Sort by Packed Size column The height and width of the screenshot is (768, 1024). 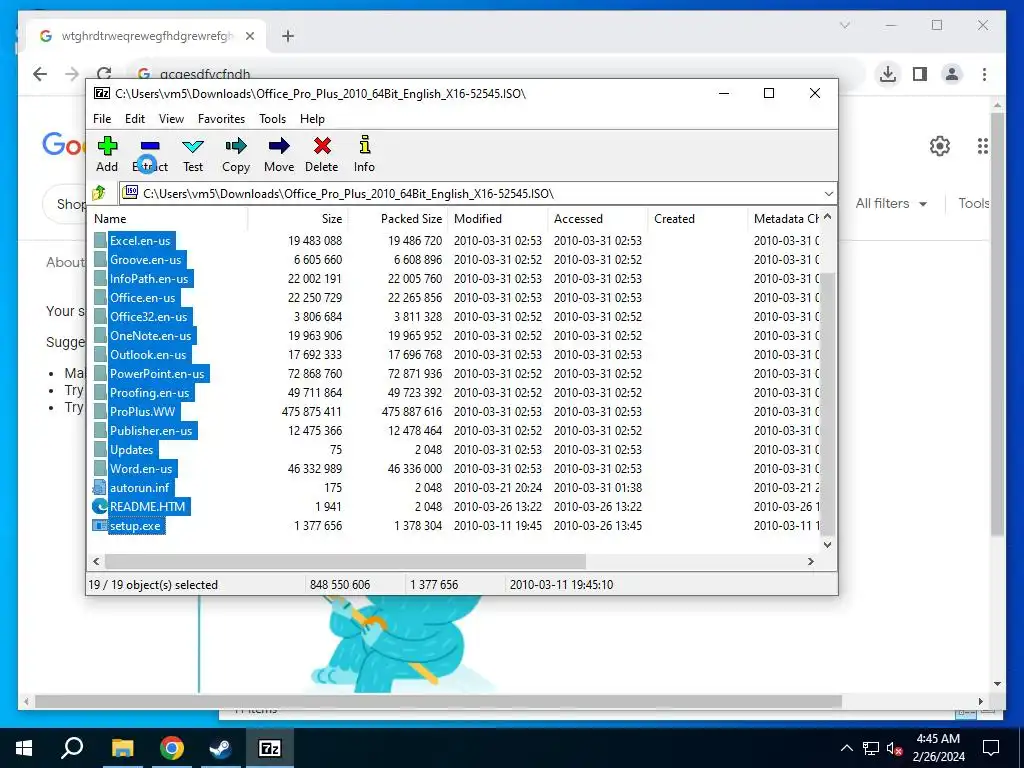click(397, 219)
